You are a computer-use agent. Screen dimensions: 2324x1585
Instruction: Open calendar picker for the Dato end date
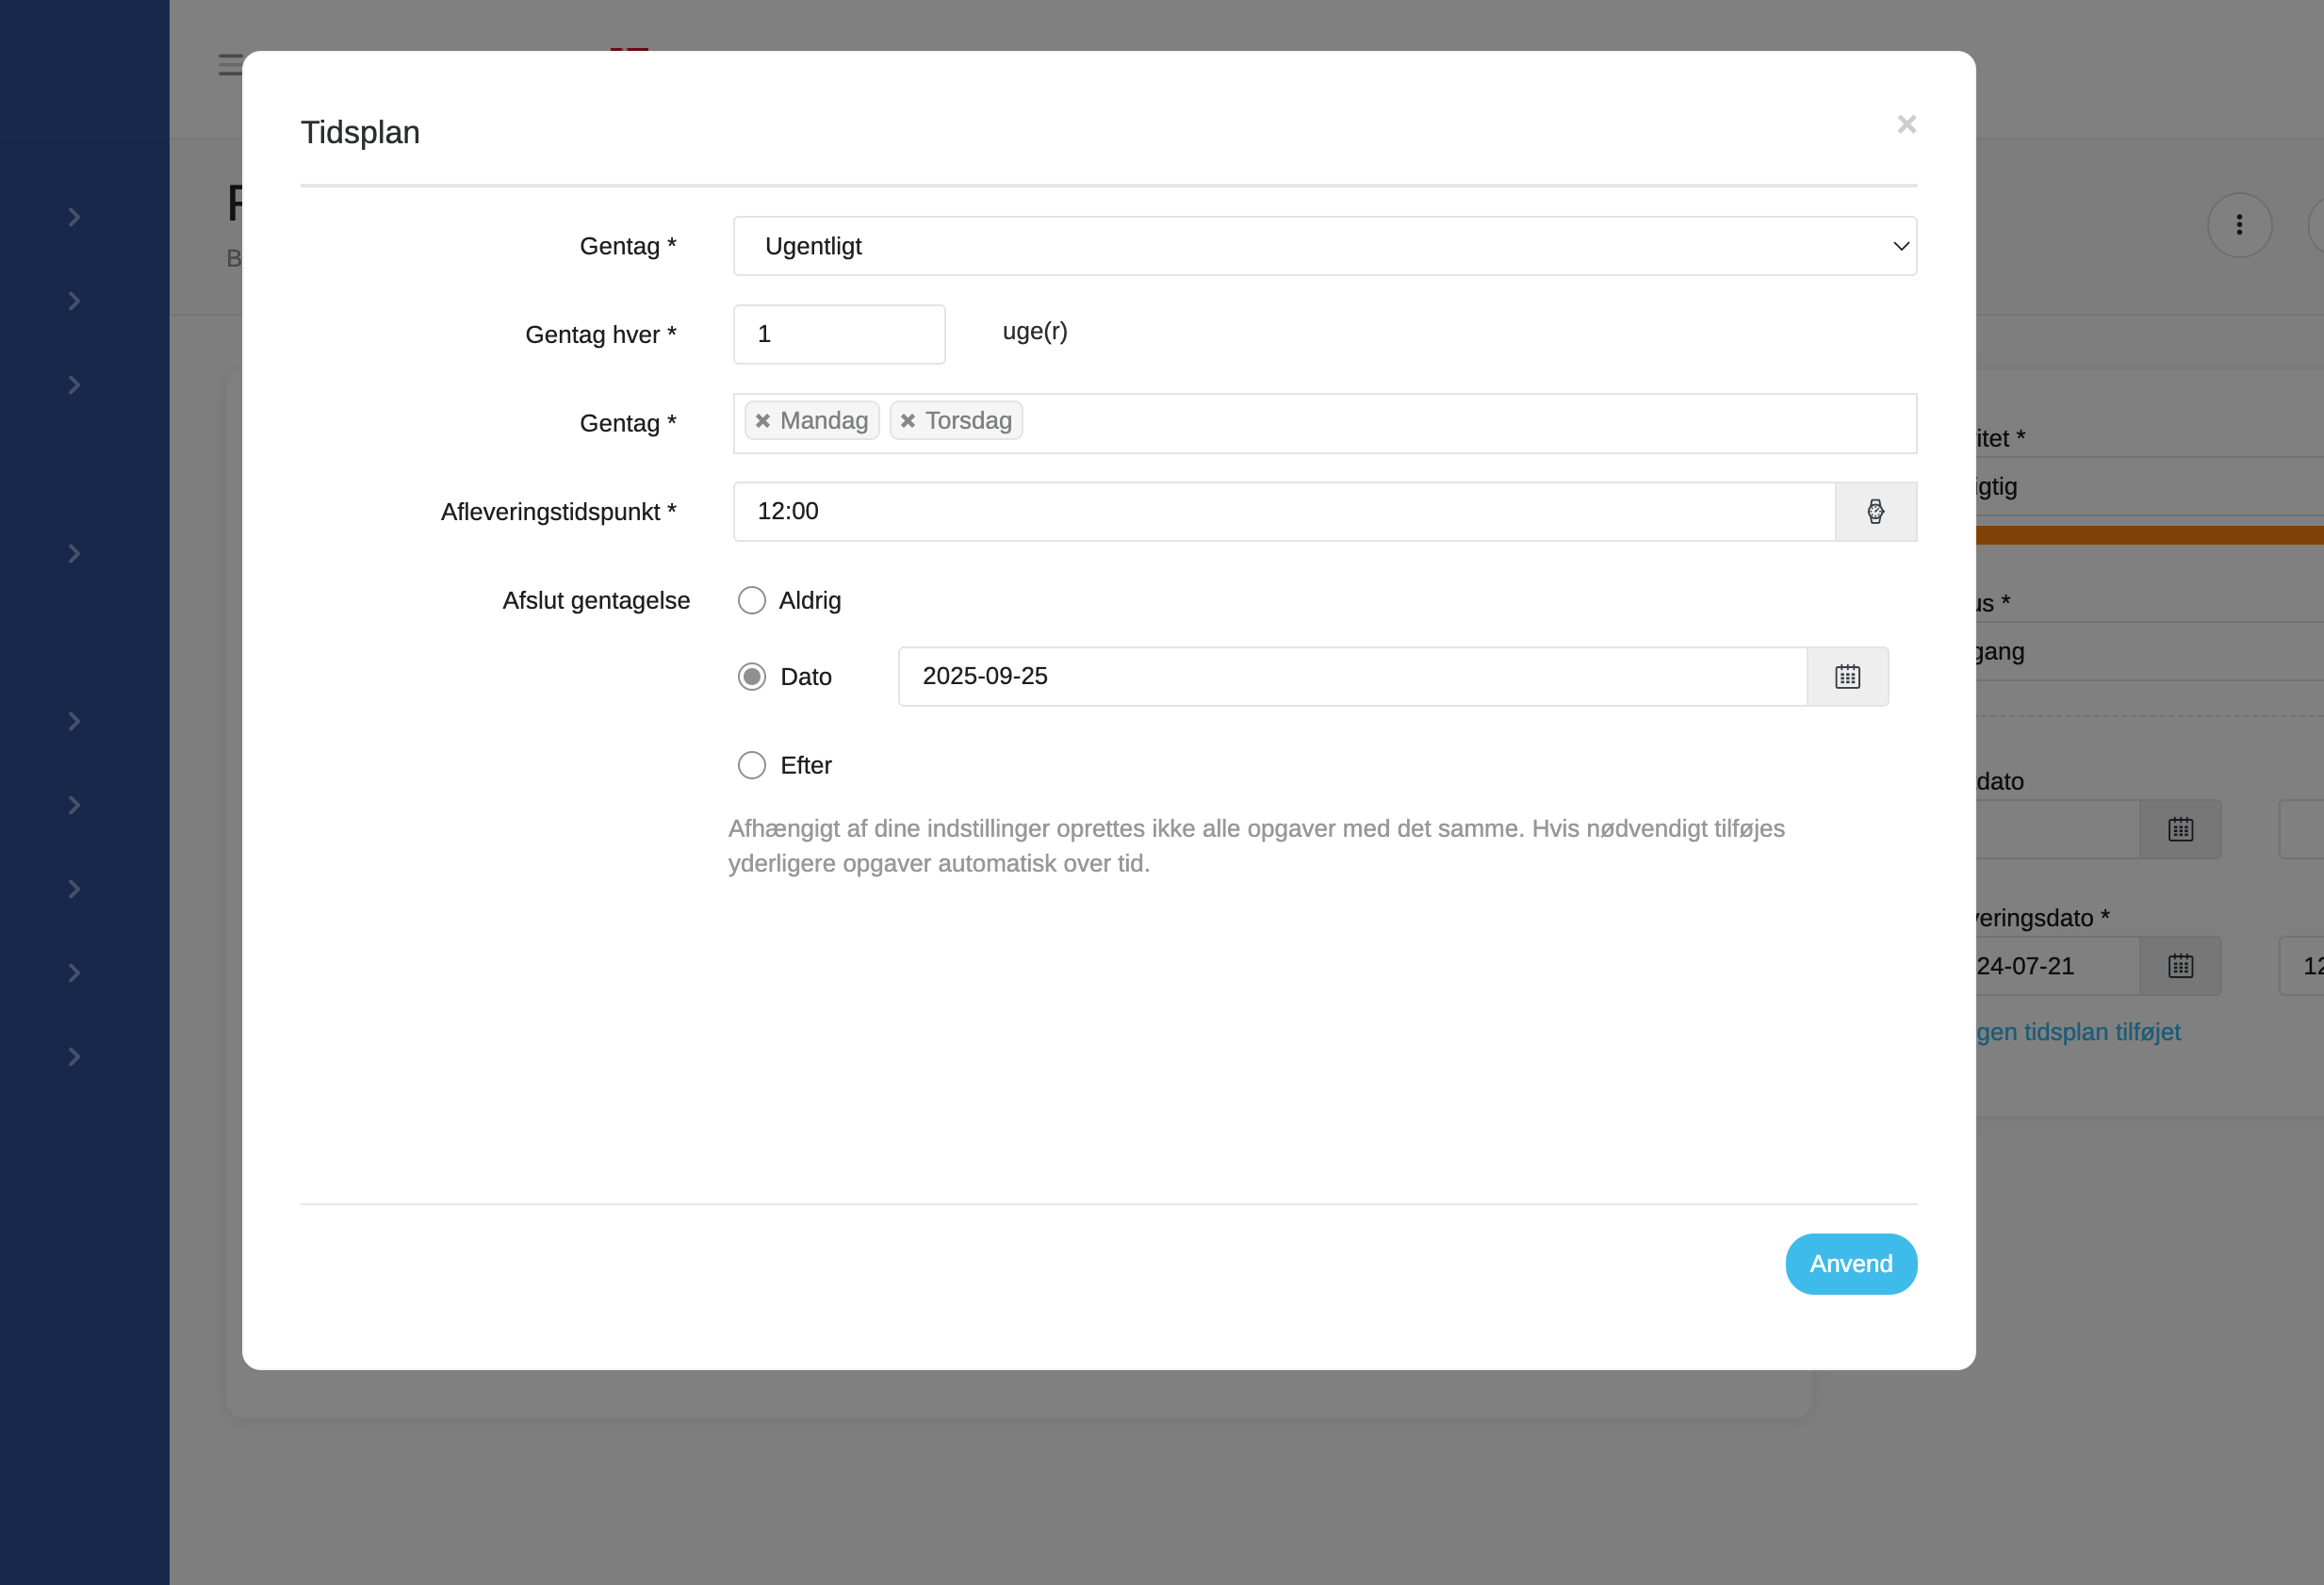coord(1847,676)
